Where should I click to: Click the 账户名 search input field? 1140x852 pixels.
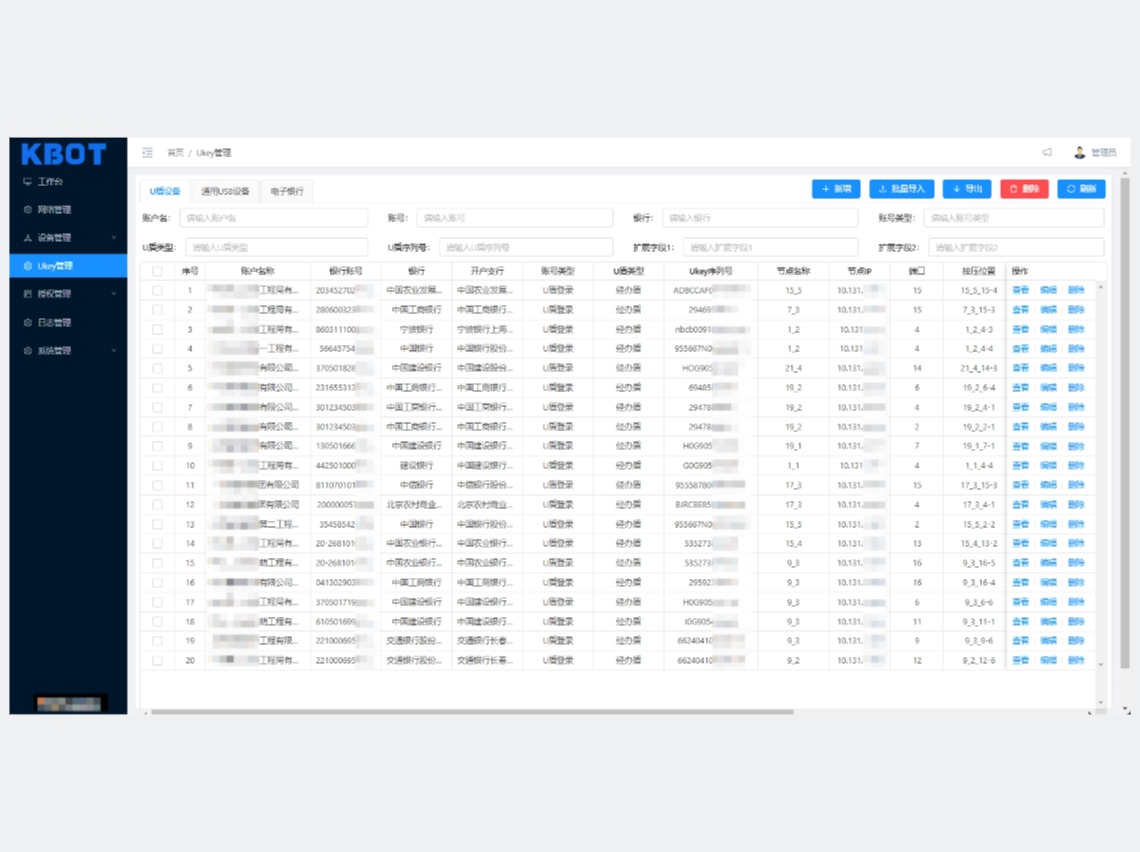tap(273, 218)
